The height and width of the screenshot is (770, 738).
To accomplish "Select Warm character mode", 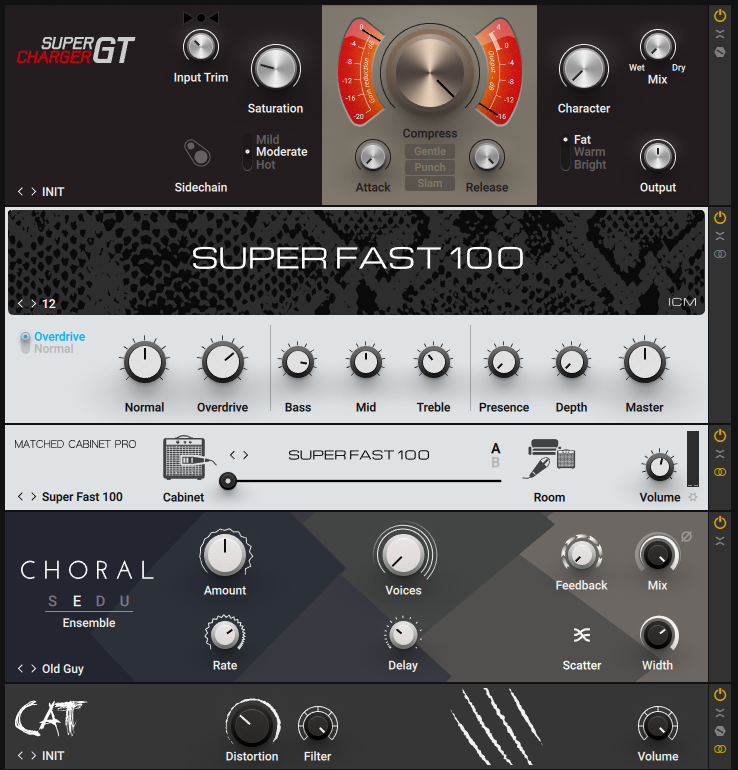I will tap(590, 152).
